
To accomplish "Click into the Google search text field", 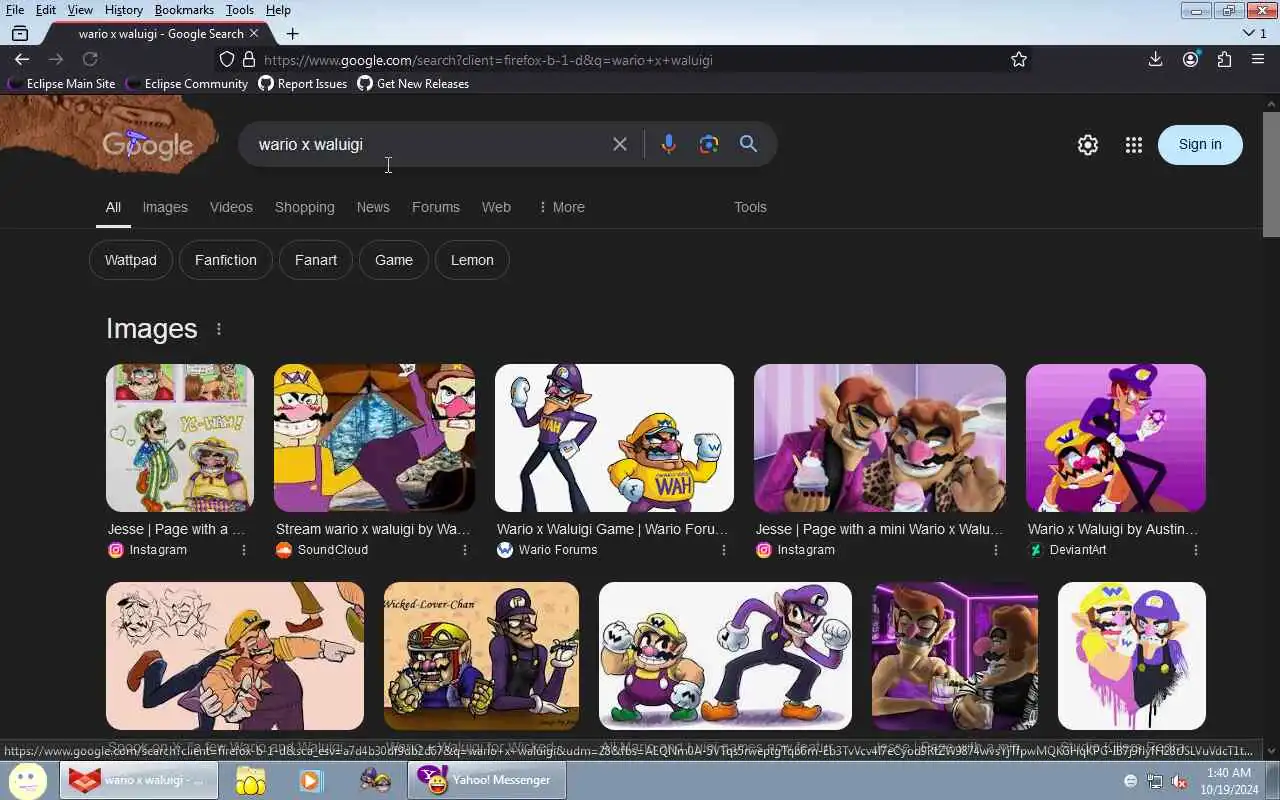I will [x=430, y=145].
